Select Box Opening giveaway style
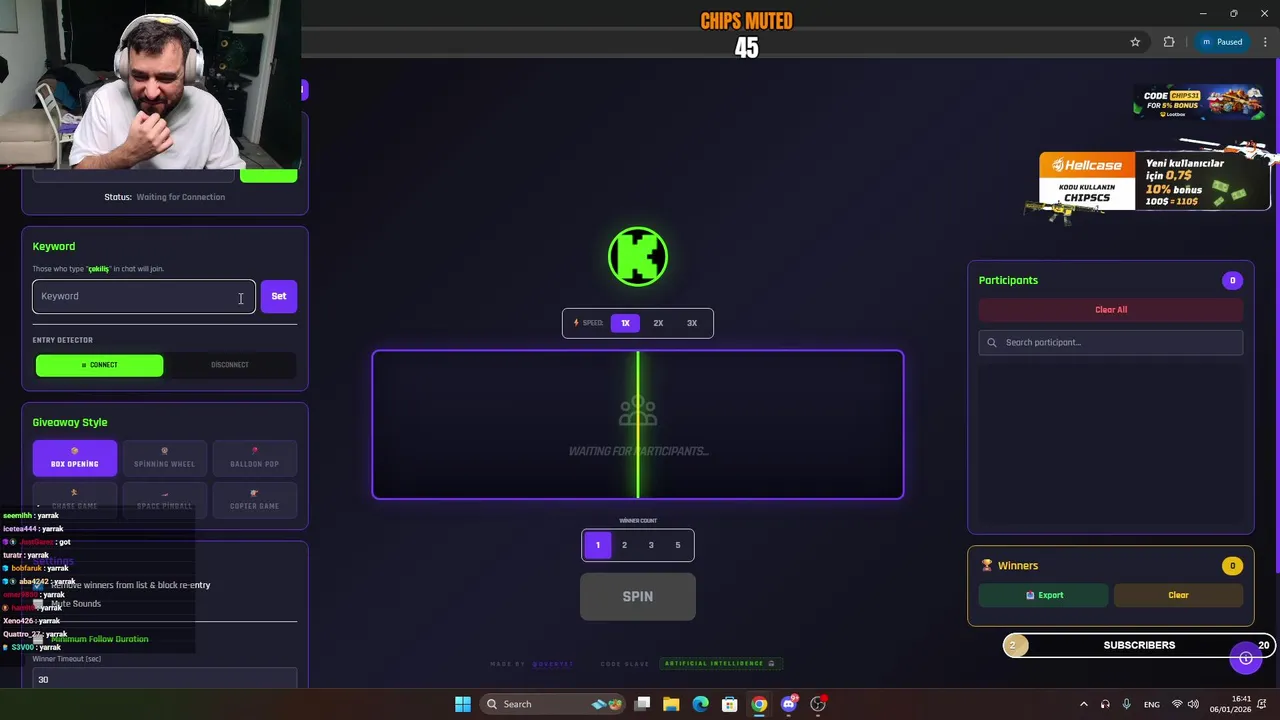The image size is (1280, 720). click(x=75, y=458)
